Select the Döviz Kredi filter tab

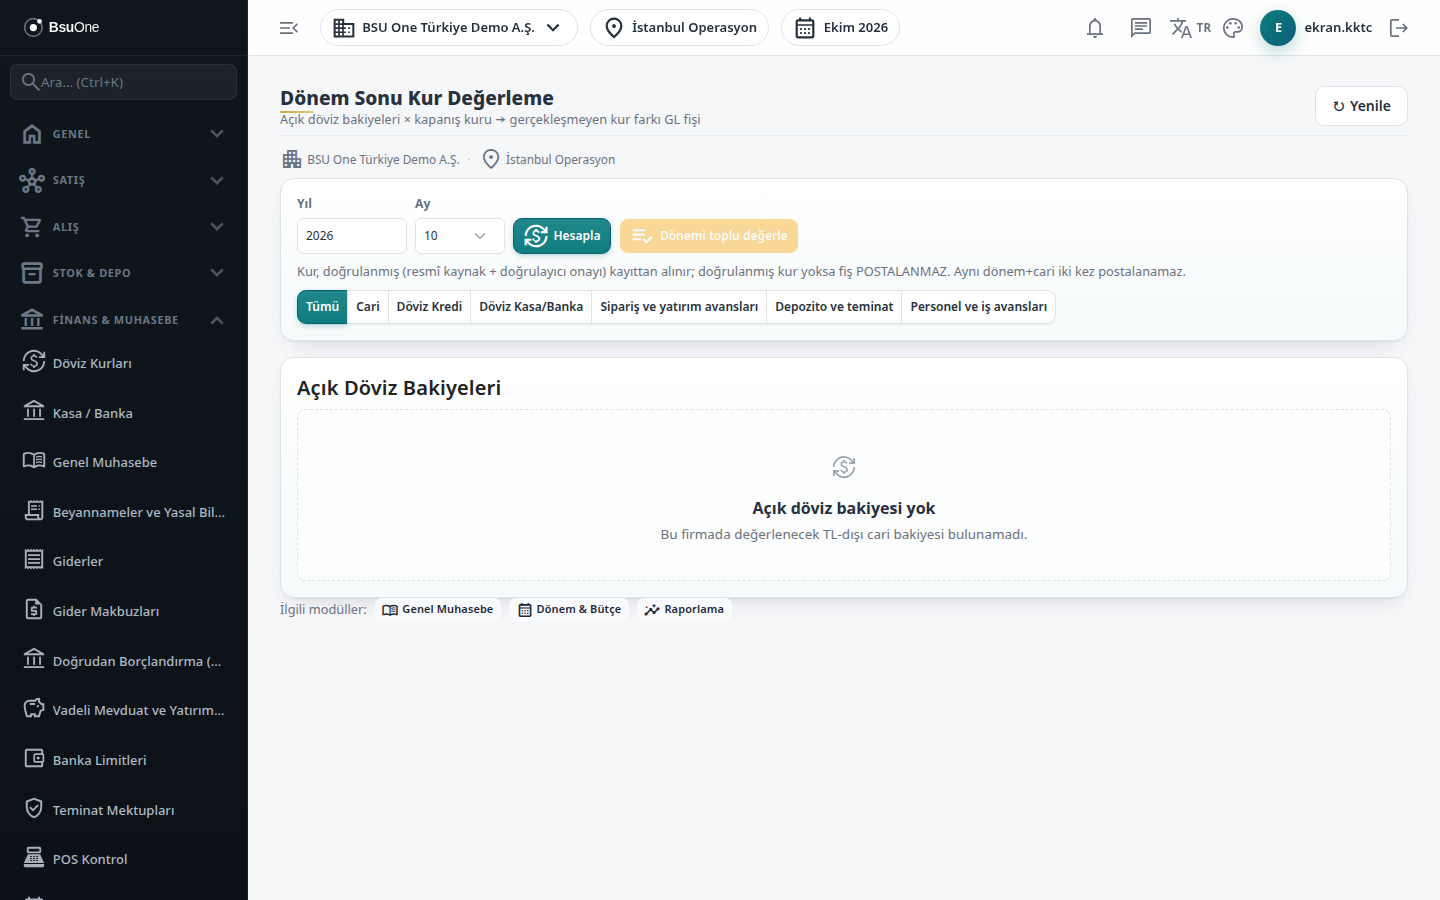(x=429, y=307)
